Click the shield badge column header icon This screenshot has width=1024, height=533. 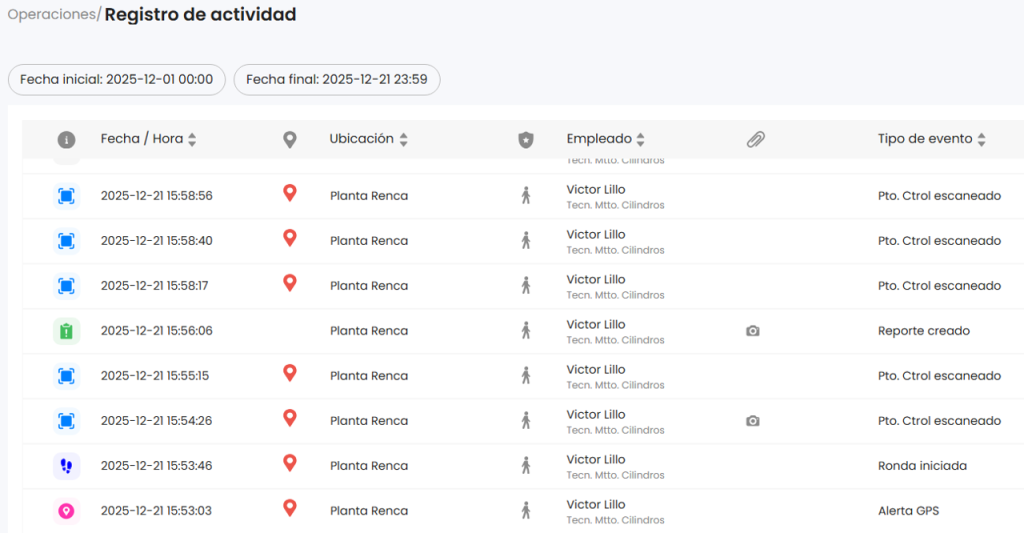[x=526, y=140]
